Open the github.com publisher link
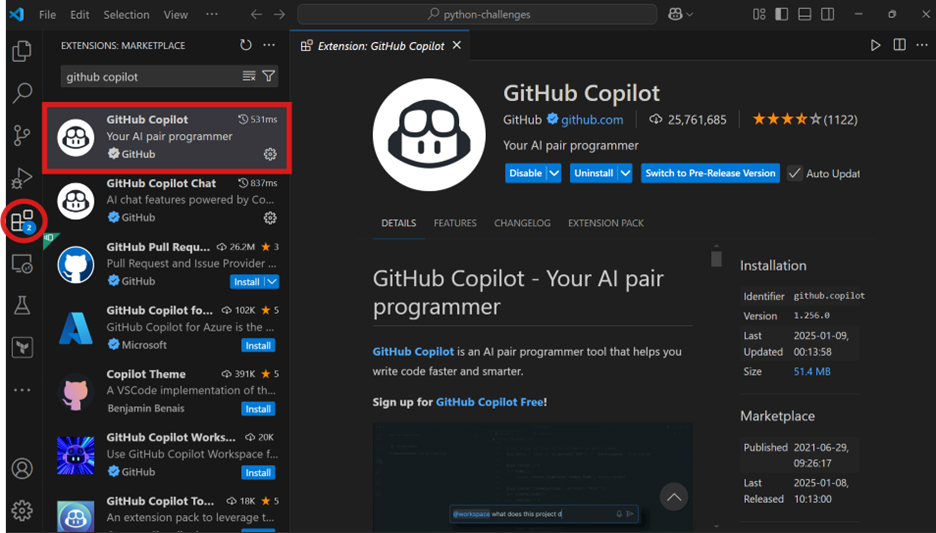 (592, 120)
